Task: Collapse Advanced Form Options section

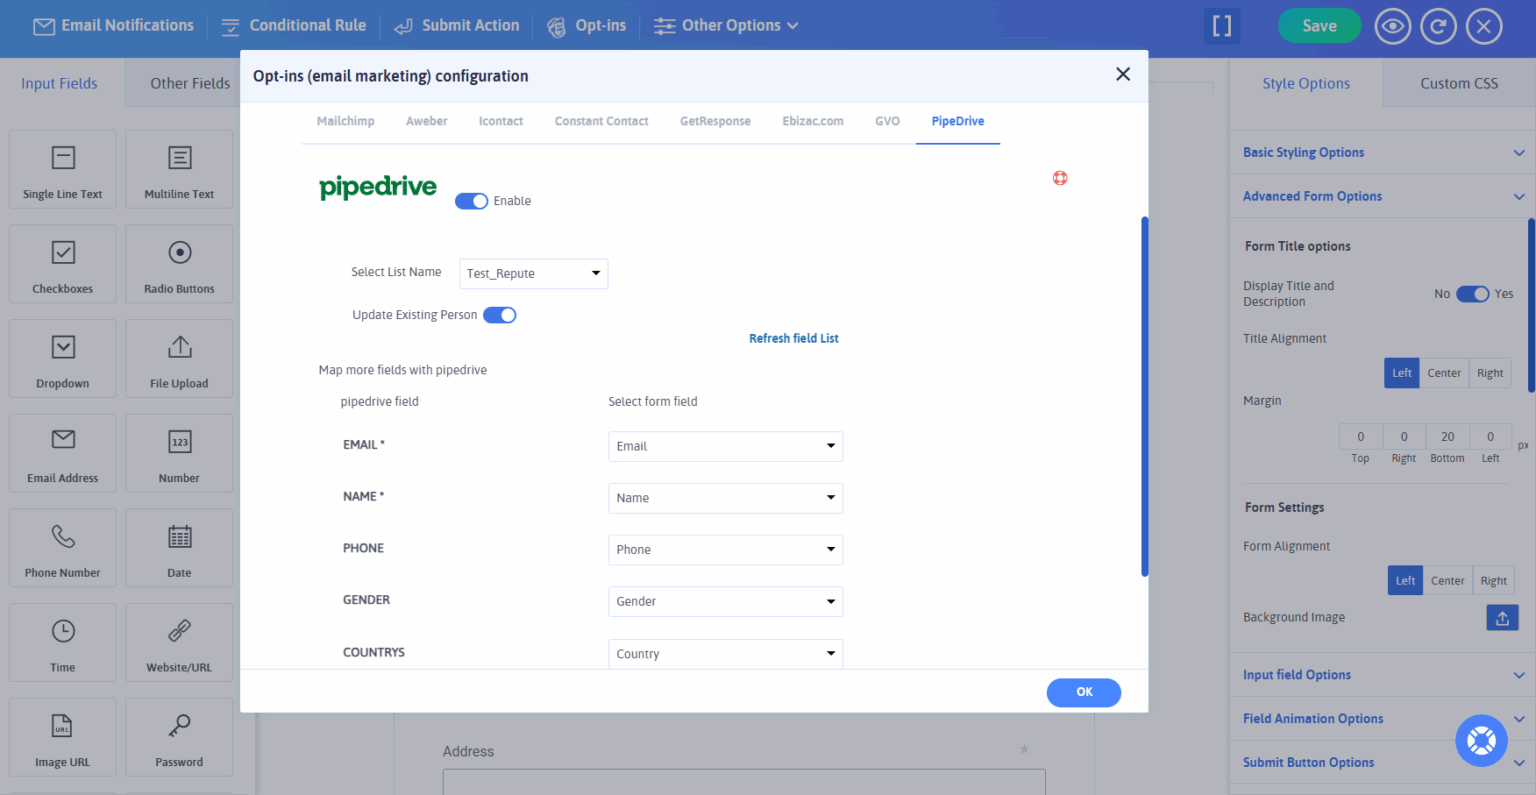Action: (x=1383, y=197)
